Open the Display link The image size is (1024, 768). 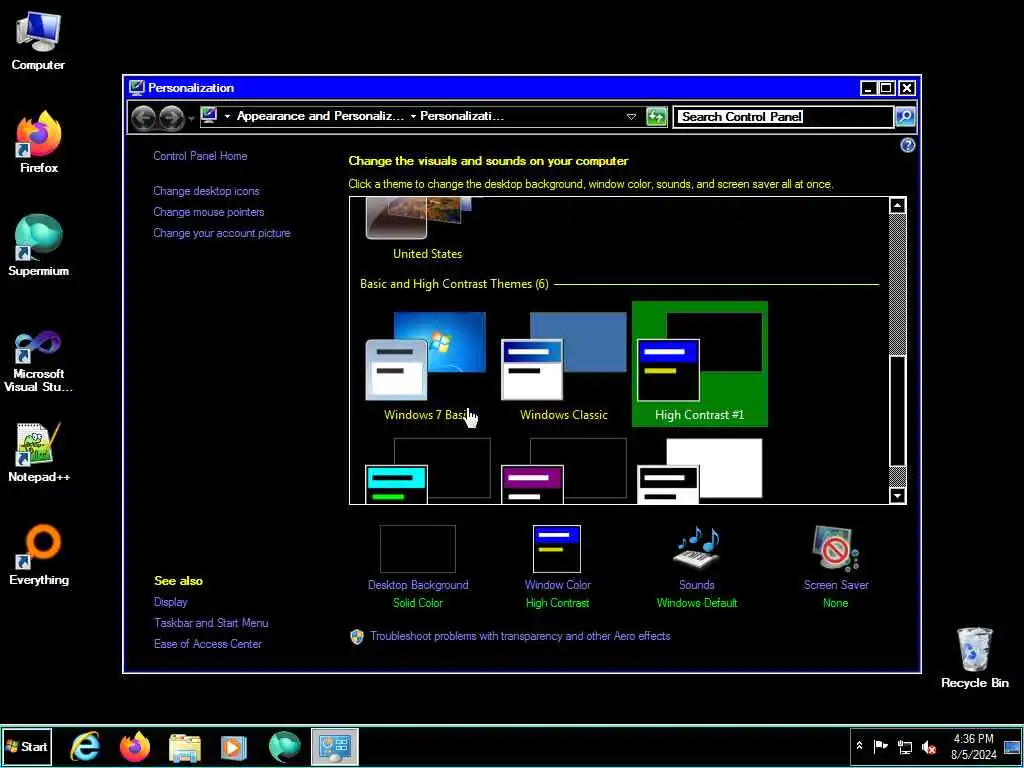click(x=170, y=601)
